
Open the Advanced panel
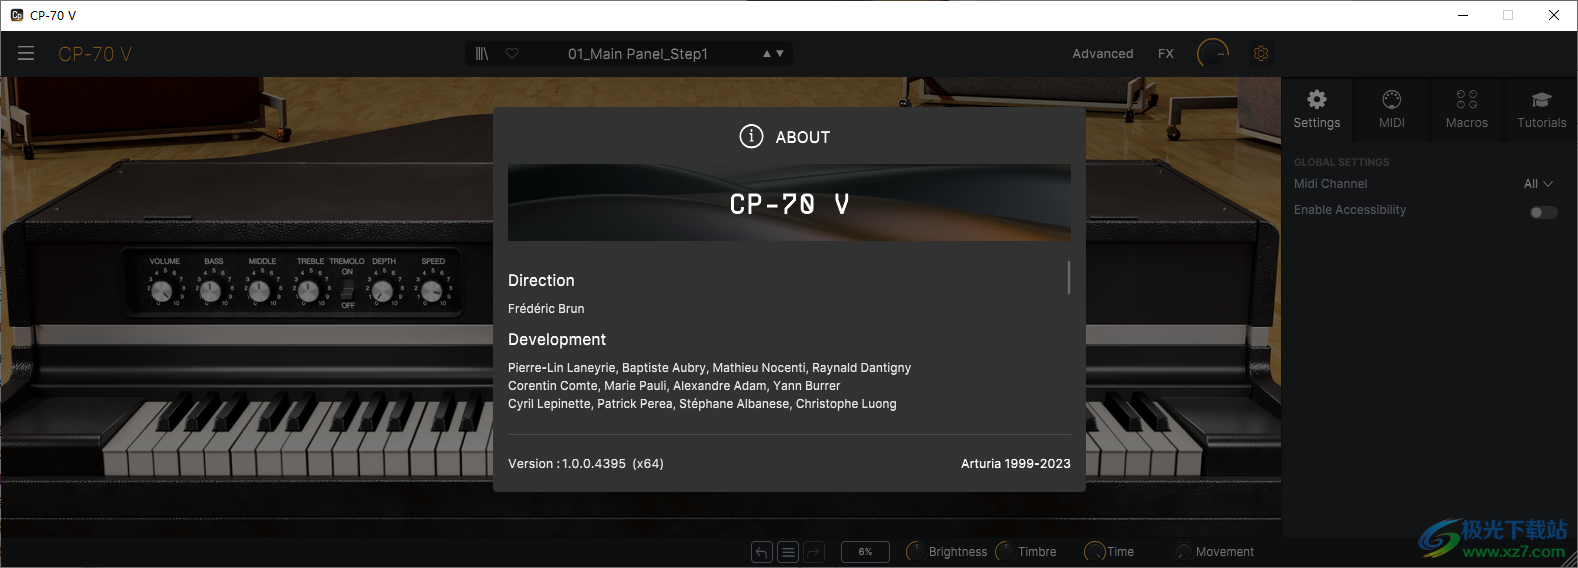tap(1103, 54)
